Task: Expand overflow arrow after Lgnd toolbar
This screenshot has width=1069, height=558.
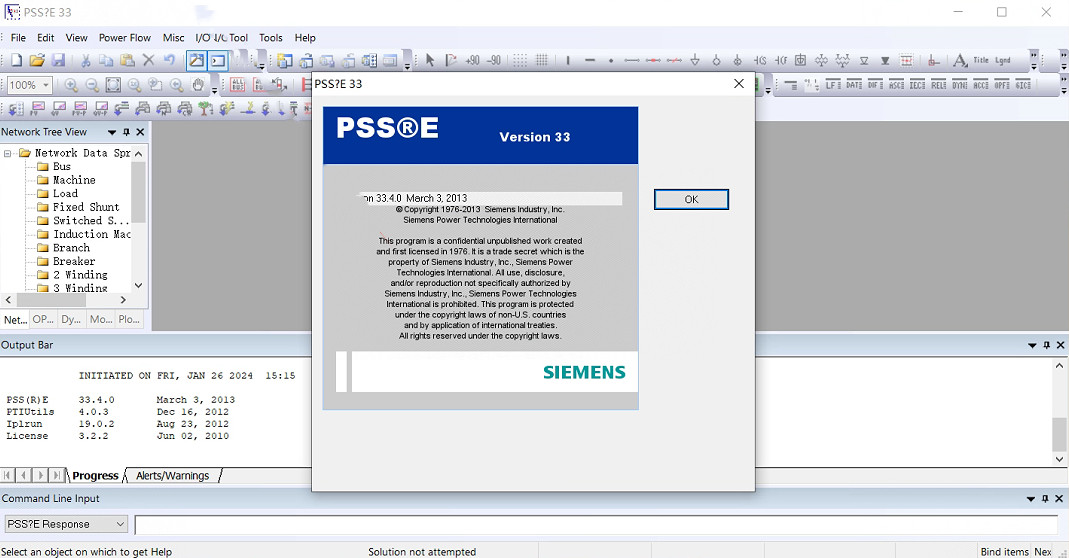Action: pyautogui.click(x=1034, y=61)
